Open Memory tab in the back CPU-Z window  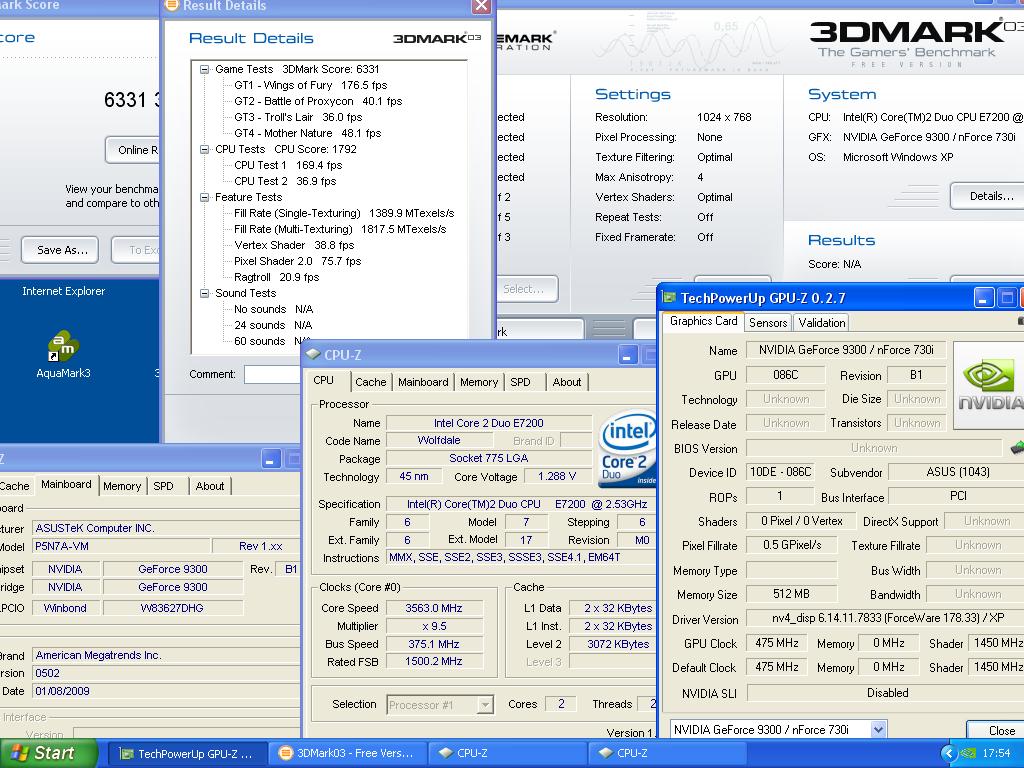pyautogui.click(x=121, y=486)
